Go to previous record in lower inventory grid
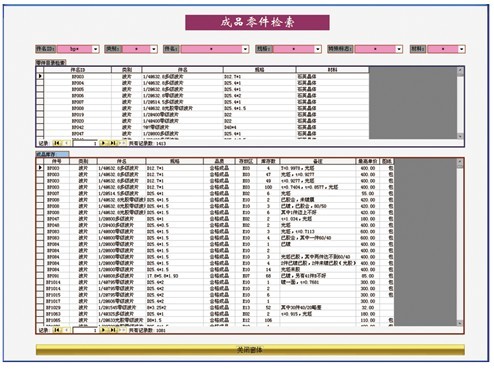This screenshot has width=494, height=369. pos(66,330)
